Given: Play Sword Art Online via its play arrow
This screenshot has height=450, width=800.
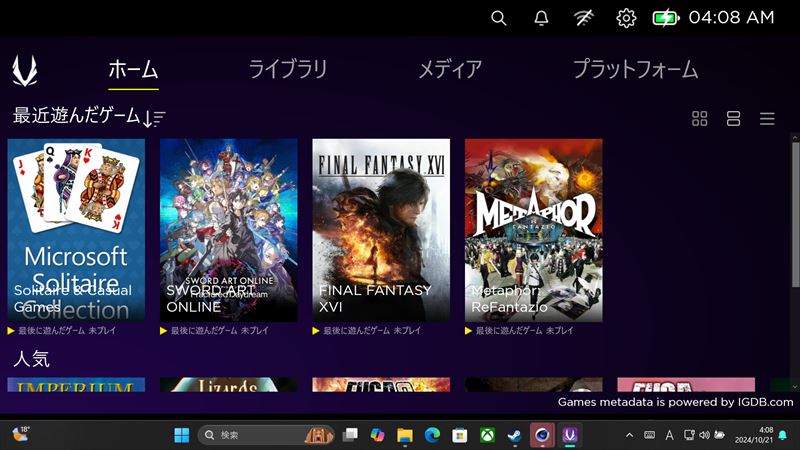Looking at the screenshot, I should click(x=163, y=331).
